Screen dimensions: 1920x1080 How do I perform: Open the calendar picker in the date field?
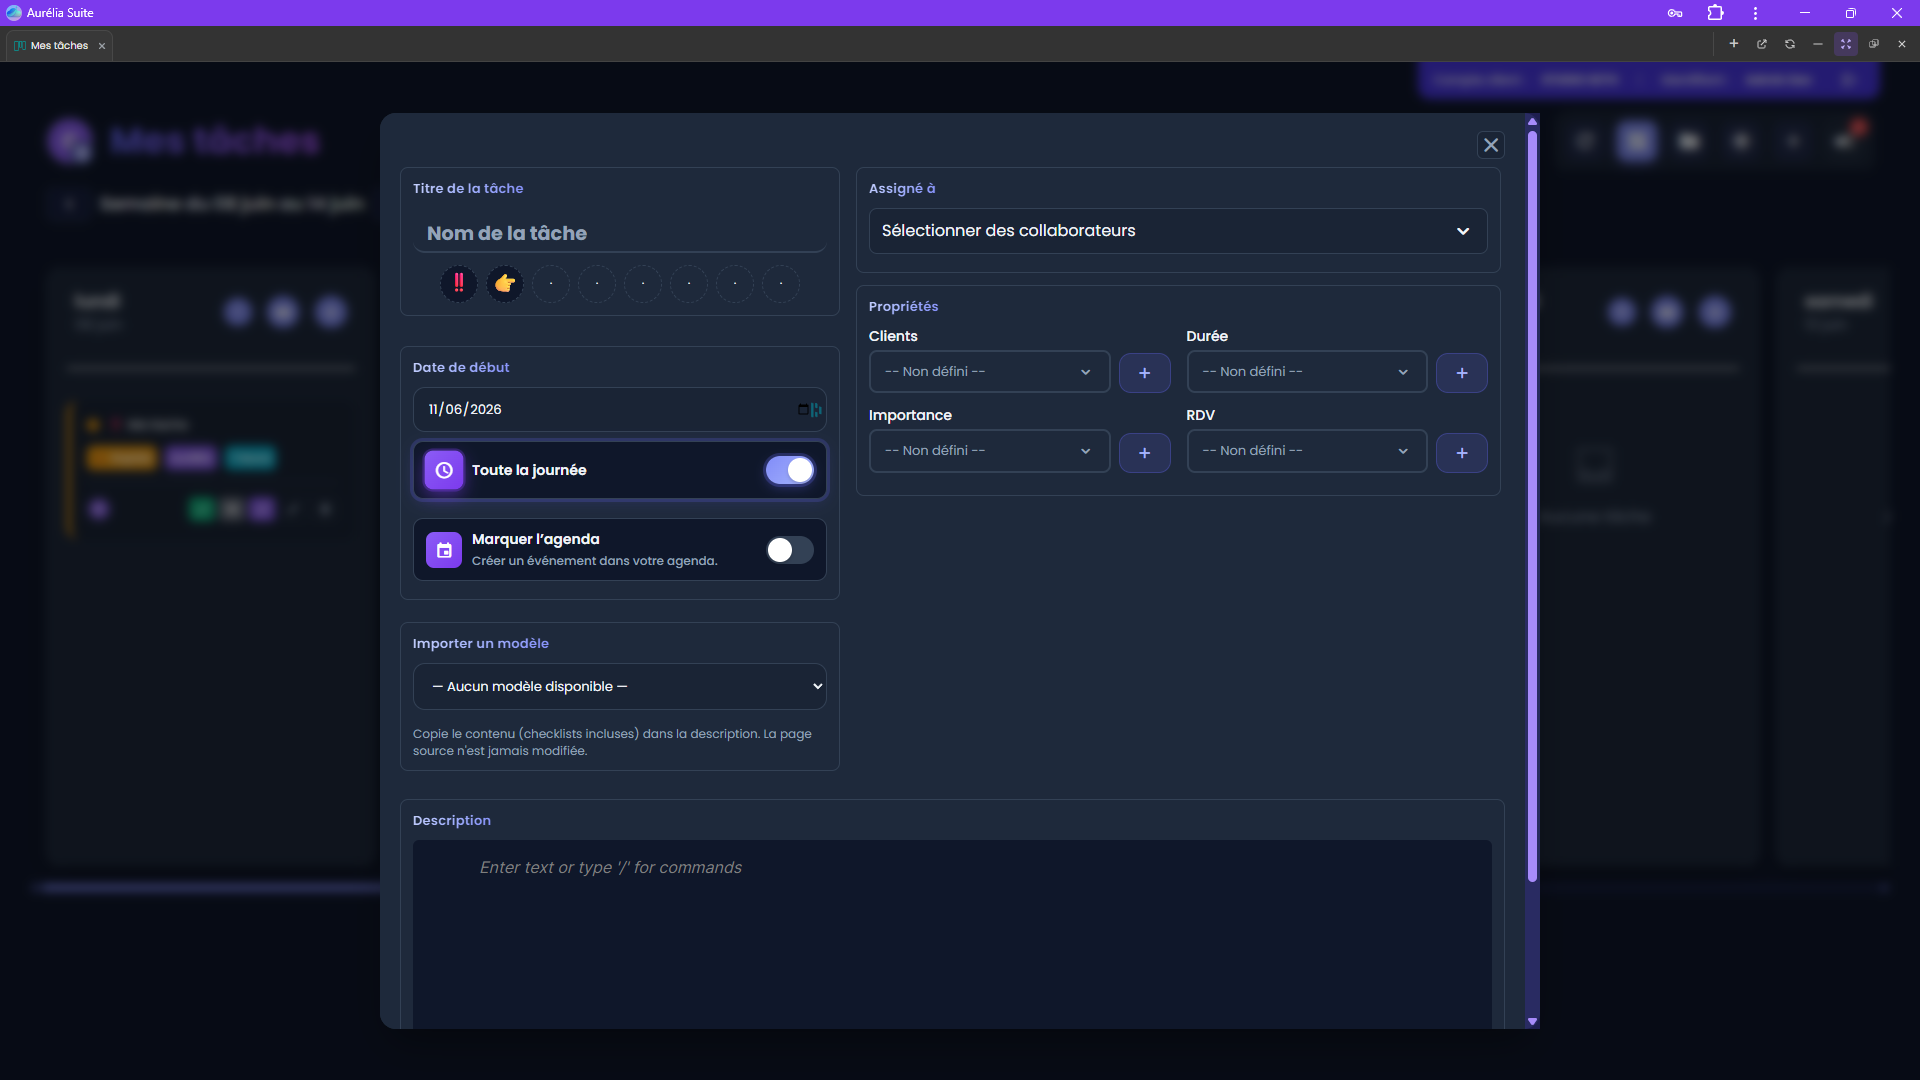(x=803, y=409)
